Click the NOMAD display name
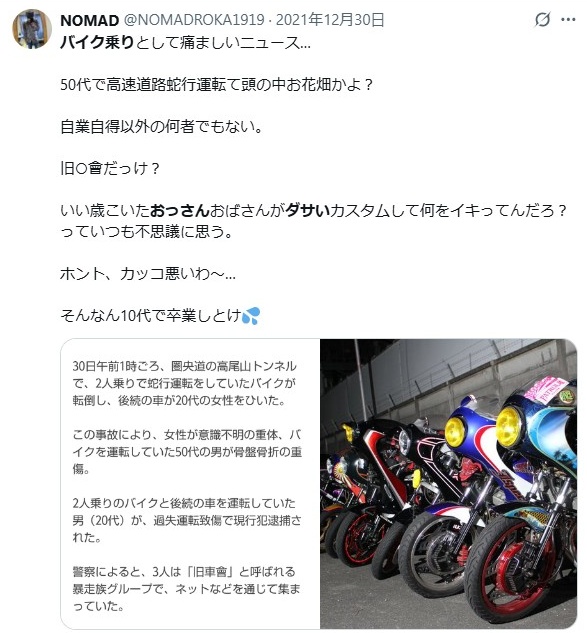This screenshot has height=633, width=587. click(89, 20)
